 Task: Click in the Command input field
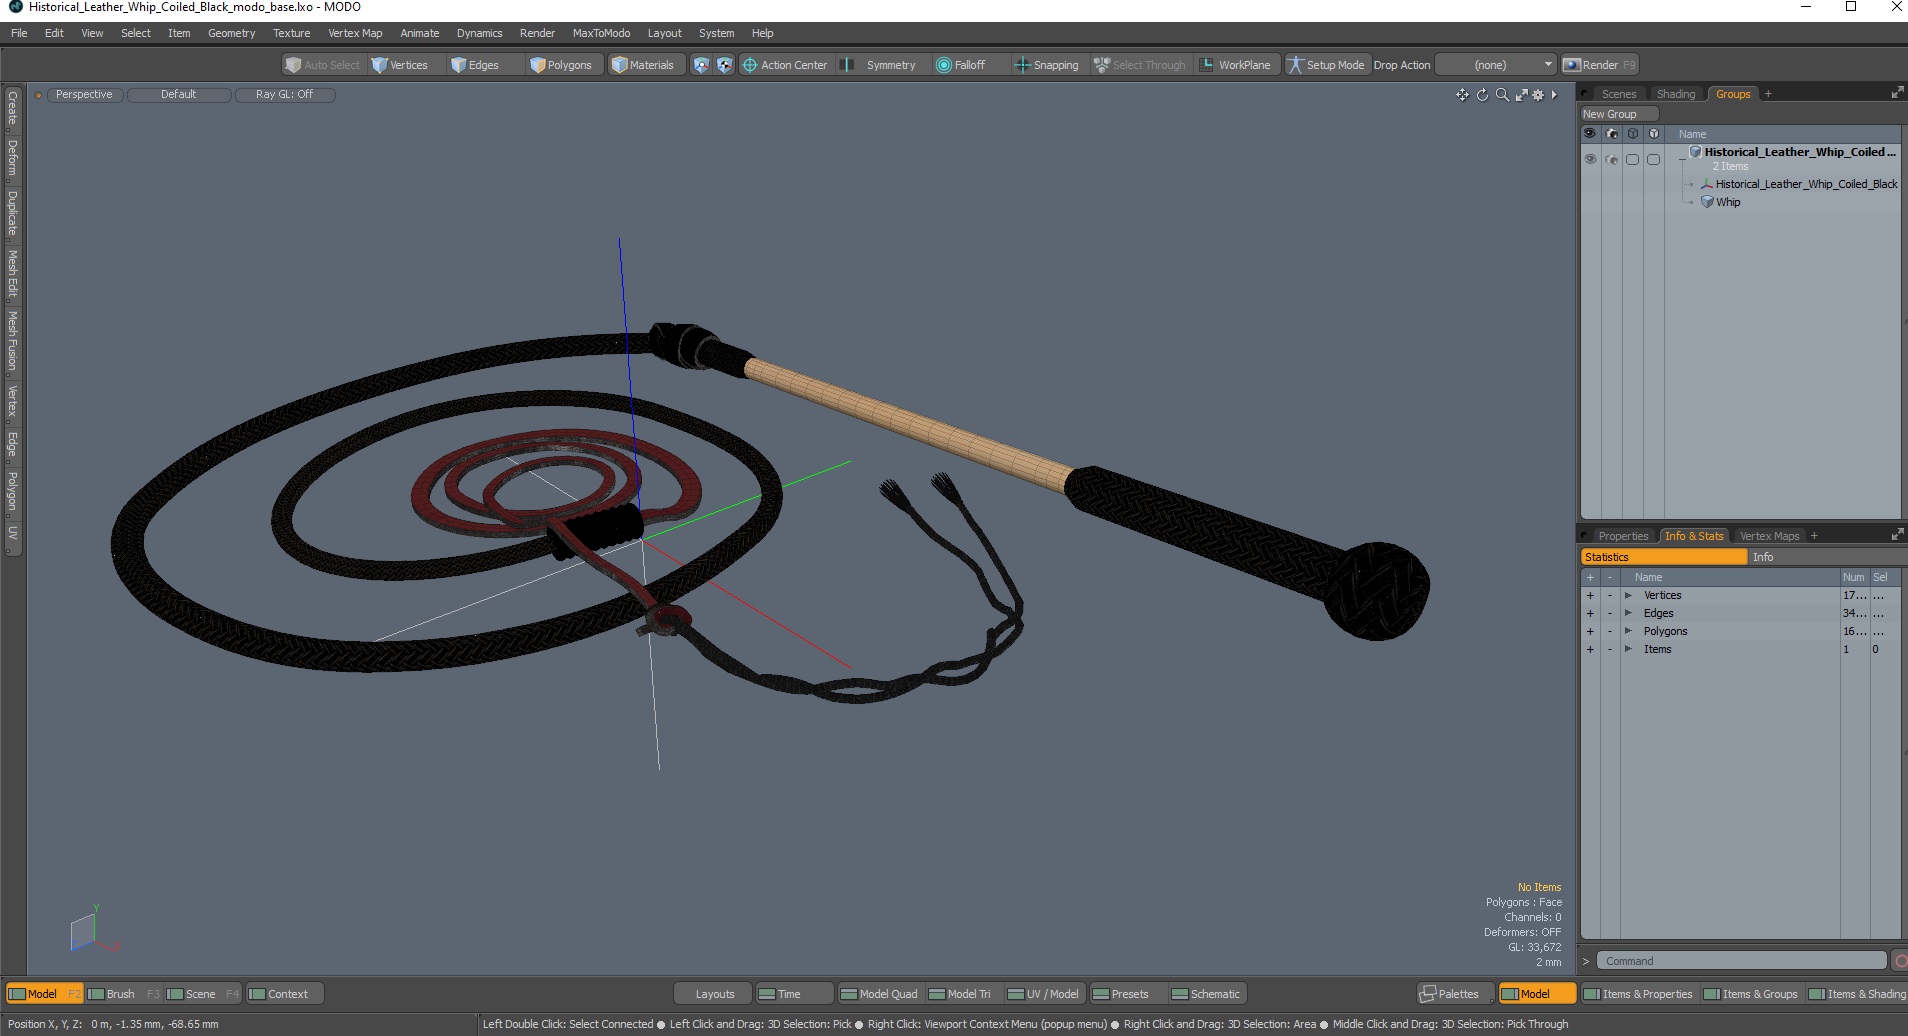tap(1740, 961)
